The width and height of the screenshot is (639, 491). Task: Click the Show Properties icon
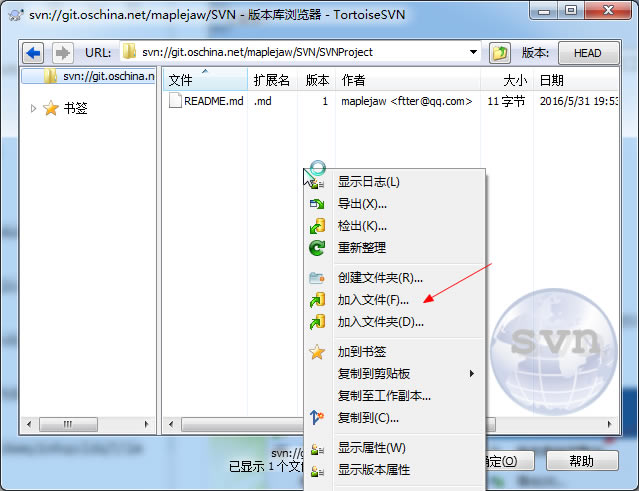(x=317, y=449)
